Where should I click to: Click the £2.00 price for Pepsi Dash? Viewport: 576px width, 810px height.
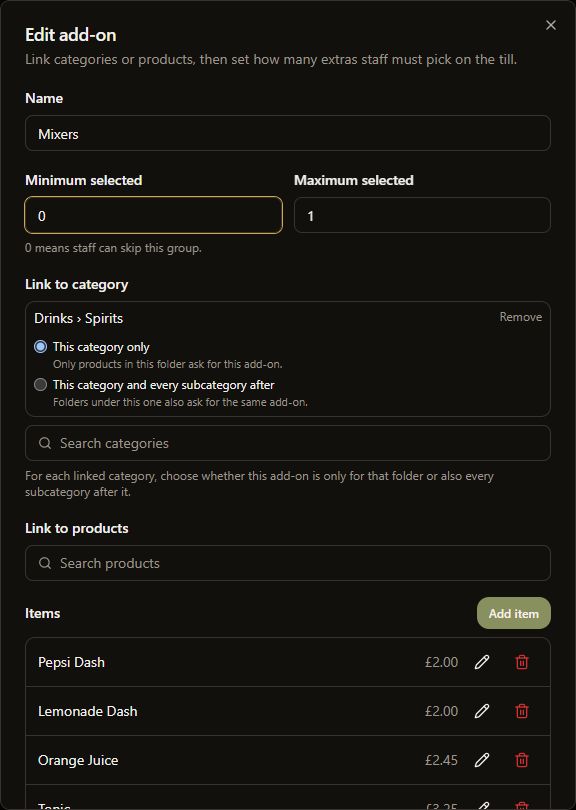pyautogui.click(x=441, y=662)
